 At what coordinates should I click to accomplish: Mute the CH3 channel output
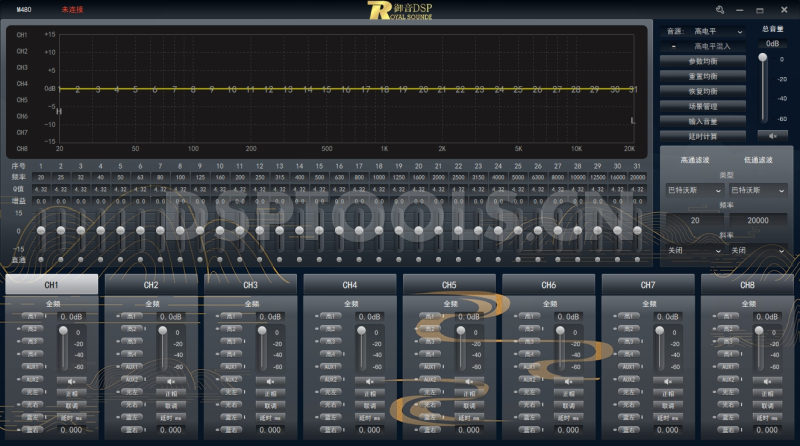coord(270,381)
